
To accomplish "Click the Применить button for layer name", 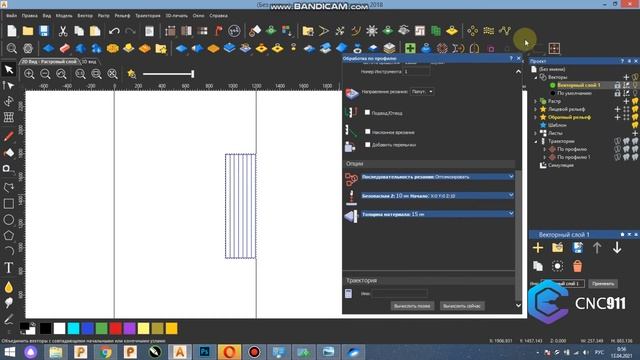I will pos(603,284).
